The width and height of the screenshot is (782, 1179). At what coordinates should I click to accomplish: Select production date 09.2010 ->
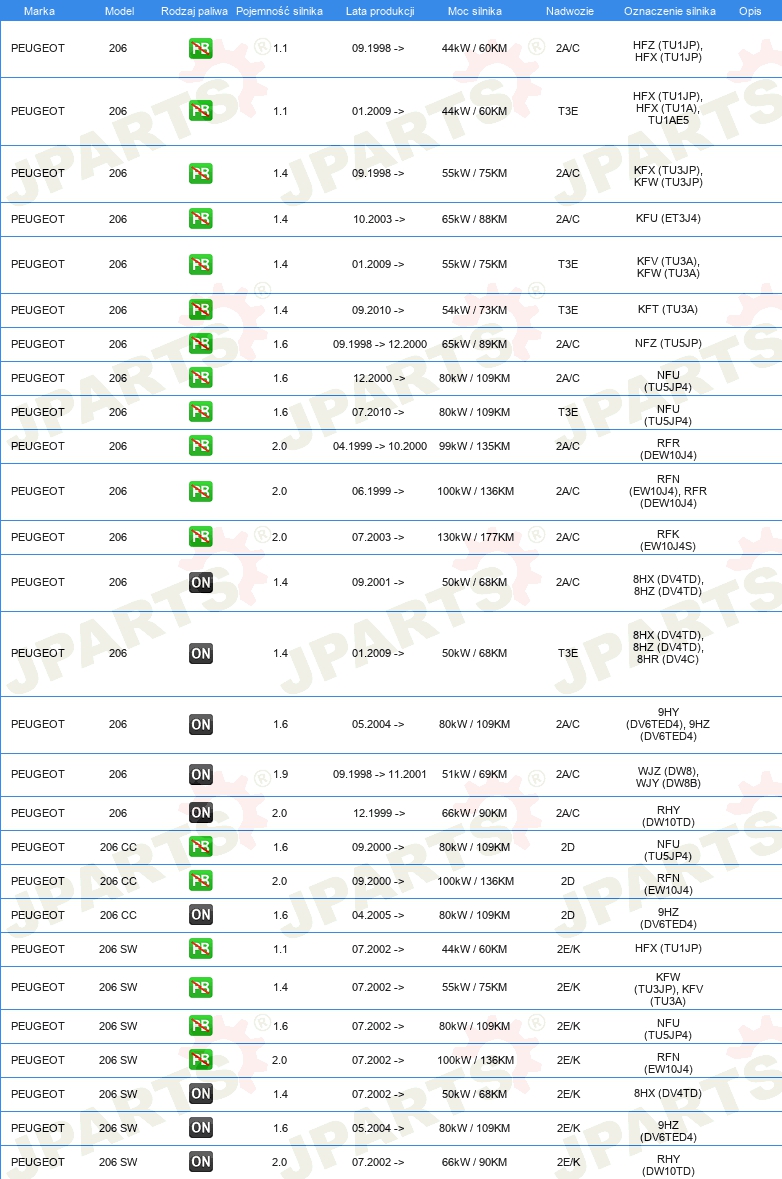click(377, 310)
